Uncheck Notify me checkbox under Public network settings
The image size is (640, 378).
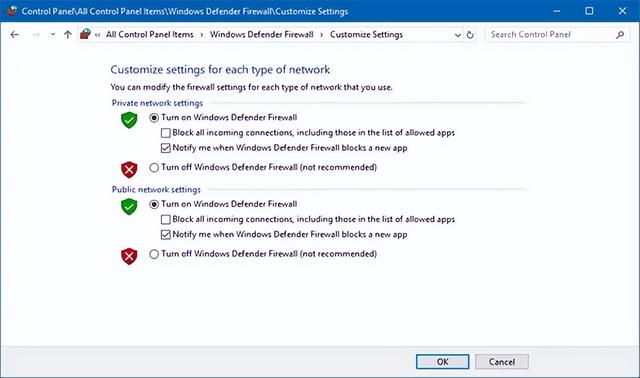[x=165, y=234]
